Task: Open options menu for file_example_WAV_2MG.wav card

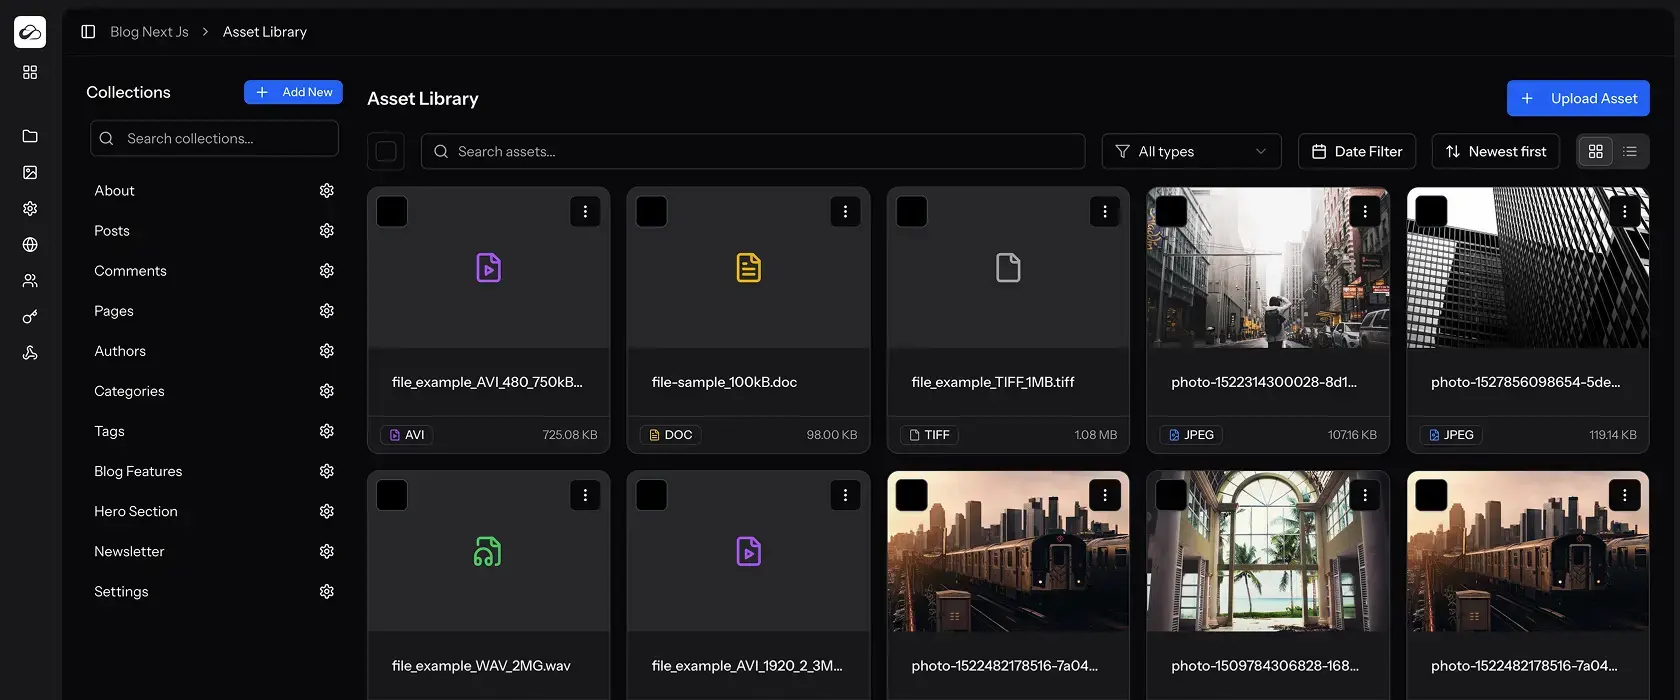Action: pyautogui.click(x=585, y=495)
